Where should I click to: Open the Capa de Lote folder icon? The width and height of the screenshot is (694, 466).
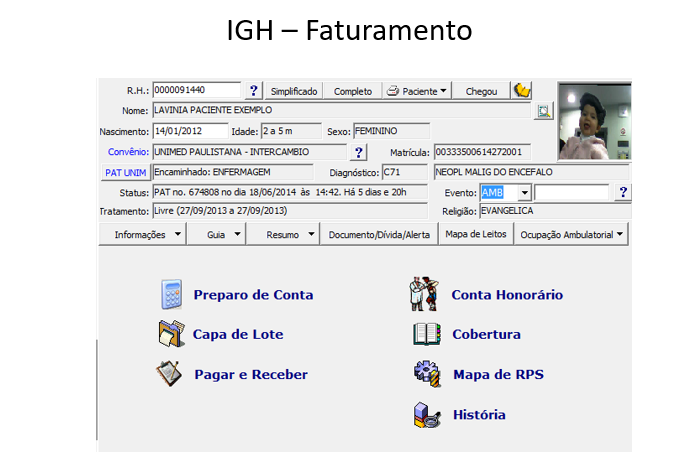pos(172,334)
